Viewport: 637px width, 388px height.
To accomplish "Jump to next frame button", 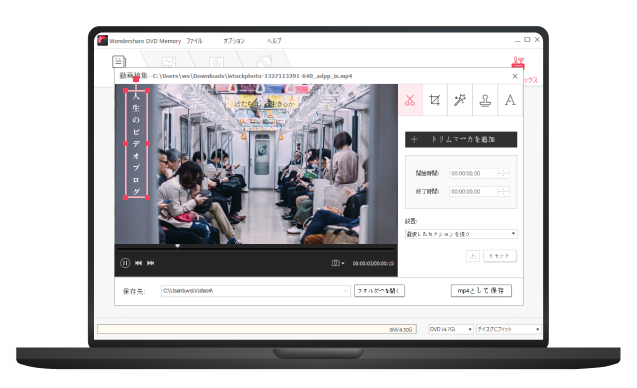I will click(x=151, y=263).
